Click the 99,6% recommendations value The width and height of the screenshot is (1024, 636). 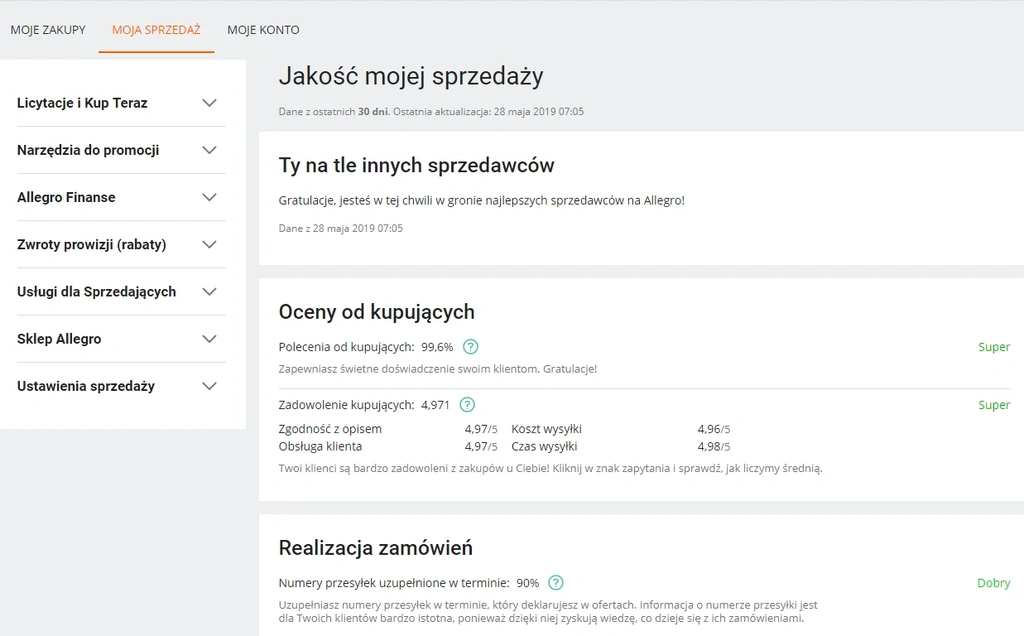coord(437,347)
